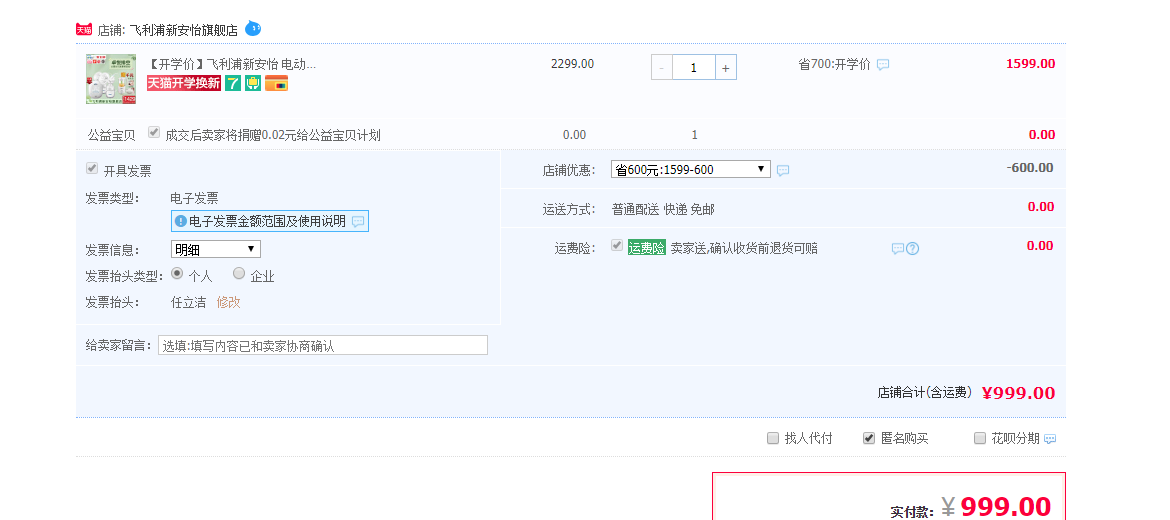Open the 店铺优惠 省600元 dropdown
Screen dimensions: 1170x520
tap(691, 169)
